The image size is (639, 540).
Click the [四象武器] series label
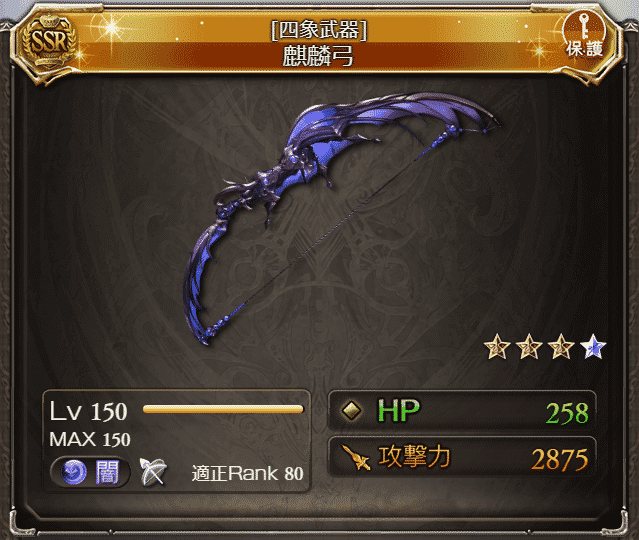click(319, 29)
